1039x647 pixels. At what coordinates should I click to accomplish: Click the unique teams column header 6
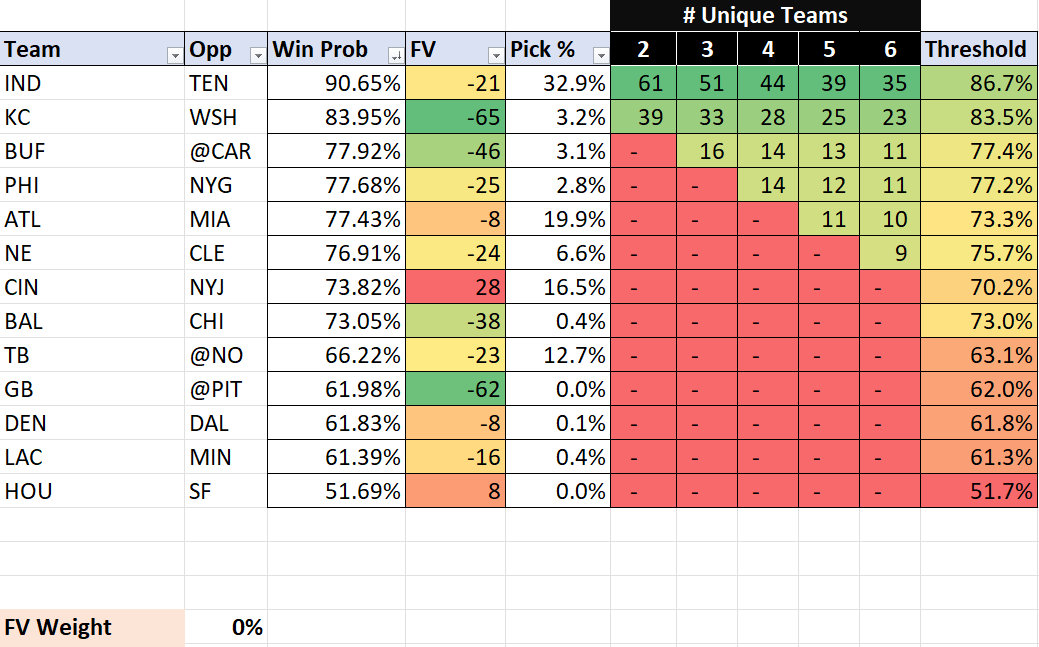[x=890, y=50]
